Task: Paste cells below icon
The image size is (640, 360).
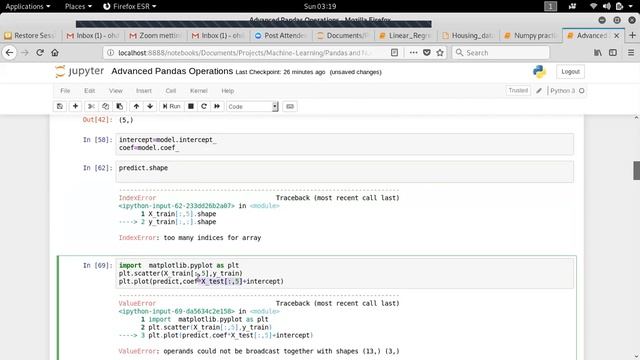Action: pos(120,107)
